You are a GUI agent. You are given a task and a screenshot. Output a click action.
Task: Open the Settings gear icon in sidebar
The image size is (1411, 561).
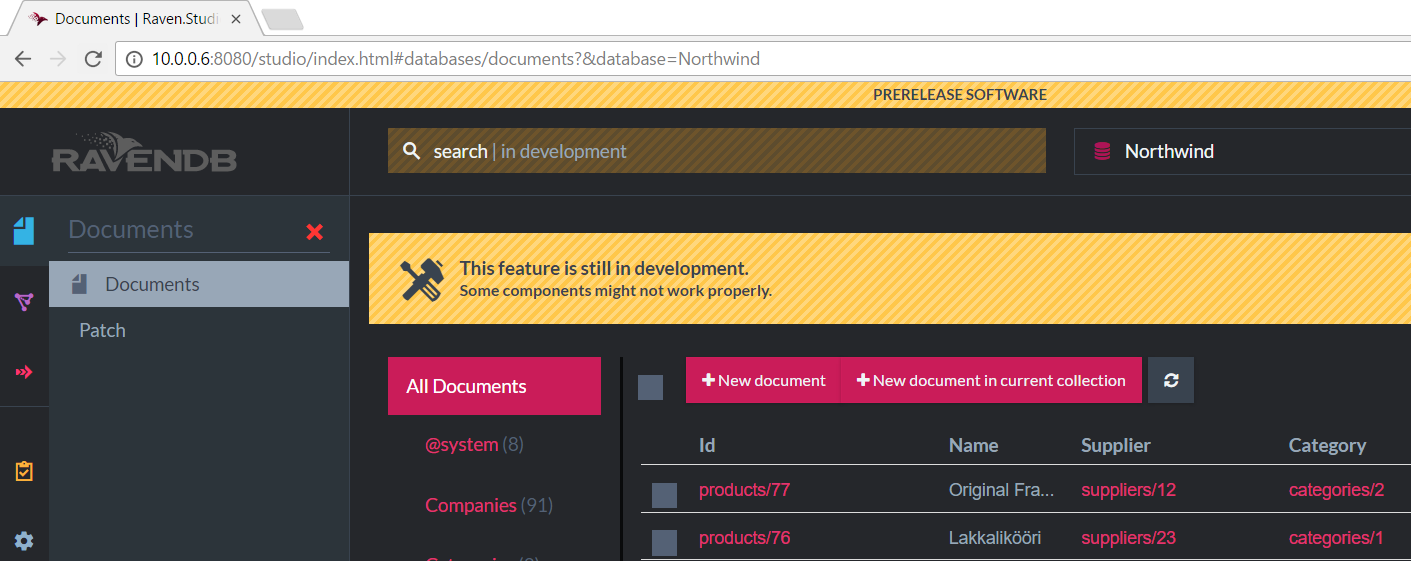tap(24, 541)
